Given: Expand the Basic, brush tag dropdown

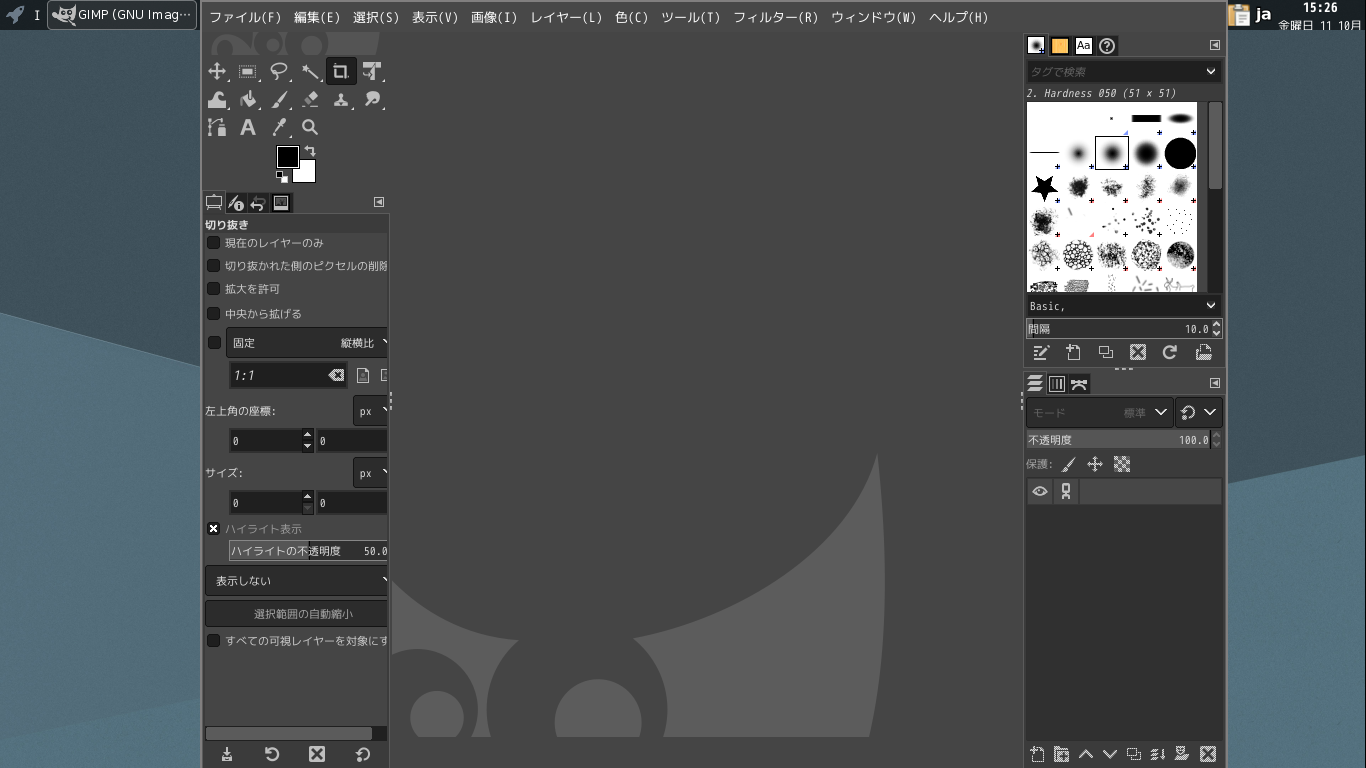Looking at the screenshot, I should click(1210, 306).
